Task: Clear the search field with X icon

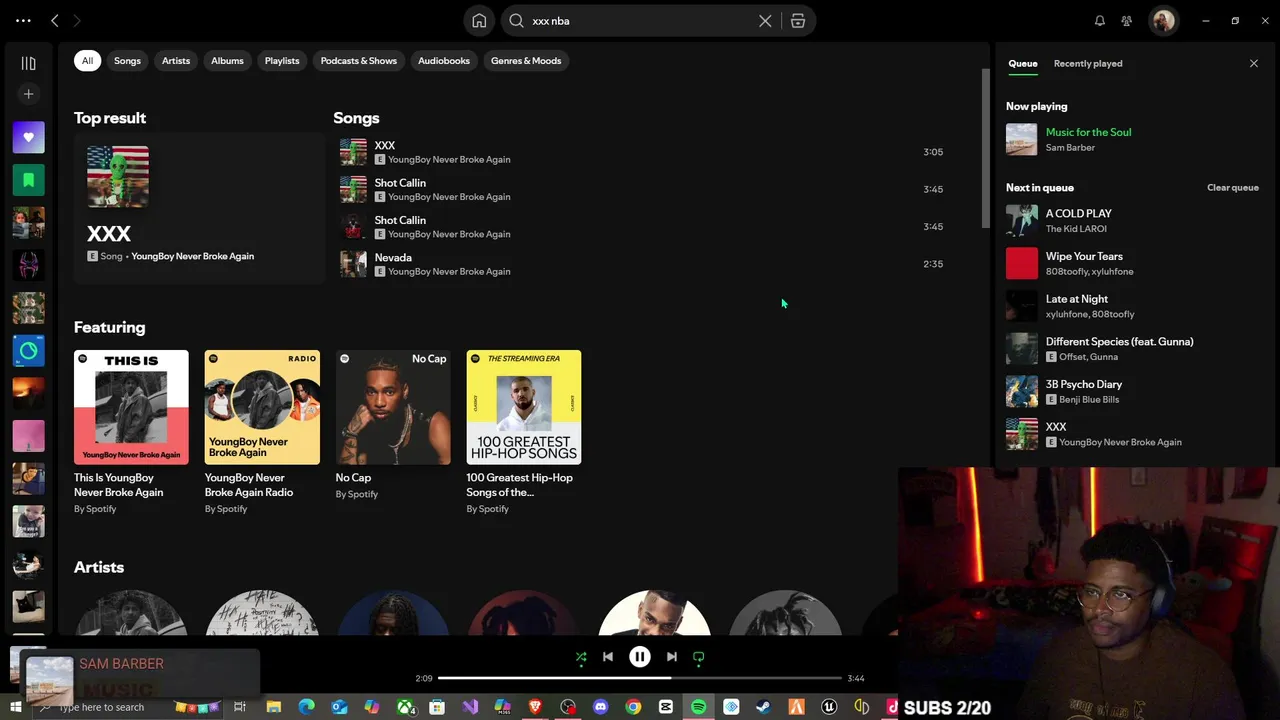Action: pyautogui.click(x=765, y=21)
